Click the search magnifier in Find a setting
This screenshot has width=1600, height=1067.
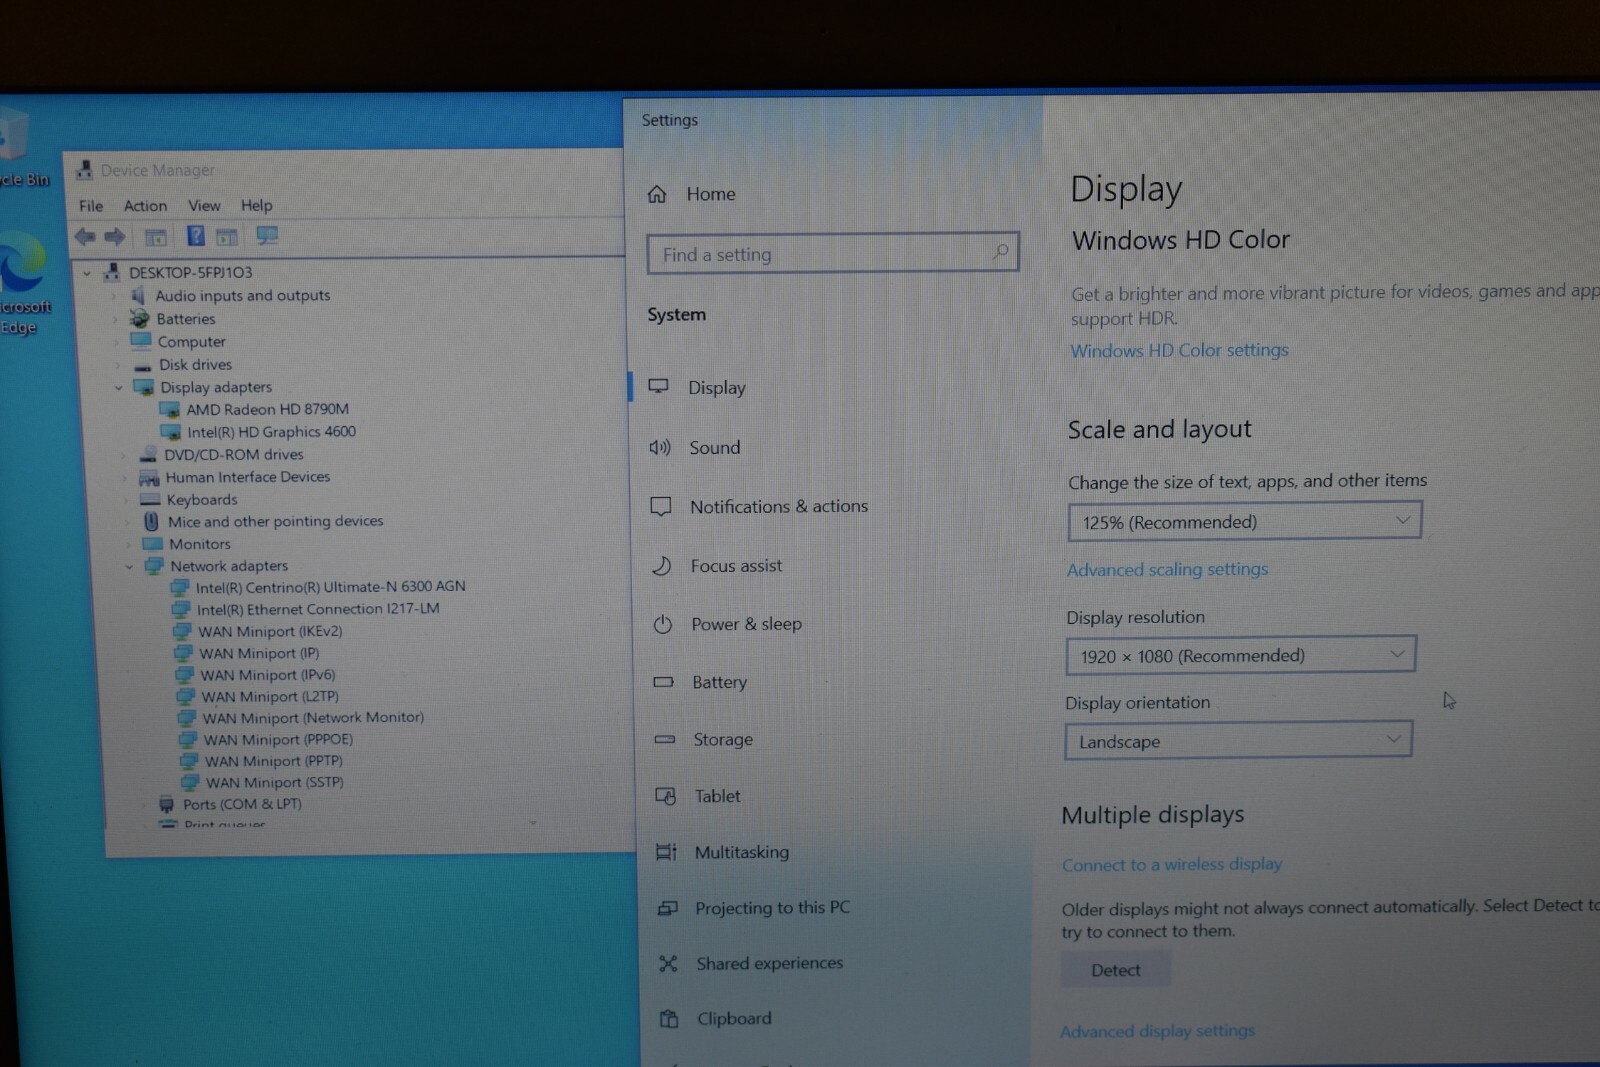[1000, 252]
